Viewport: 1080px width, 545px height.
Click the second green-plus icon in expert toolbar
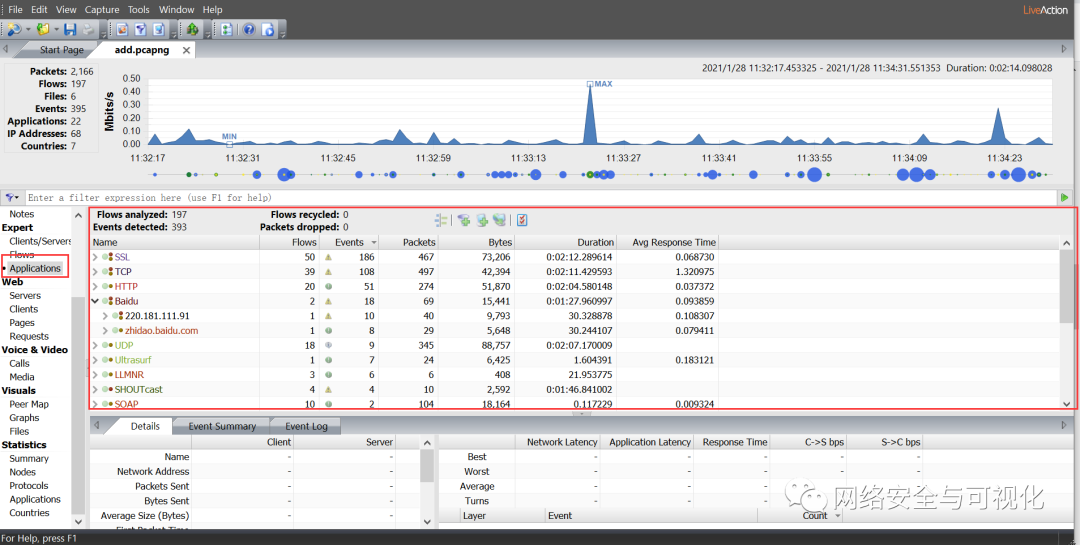tap(482, 220)
